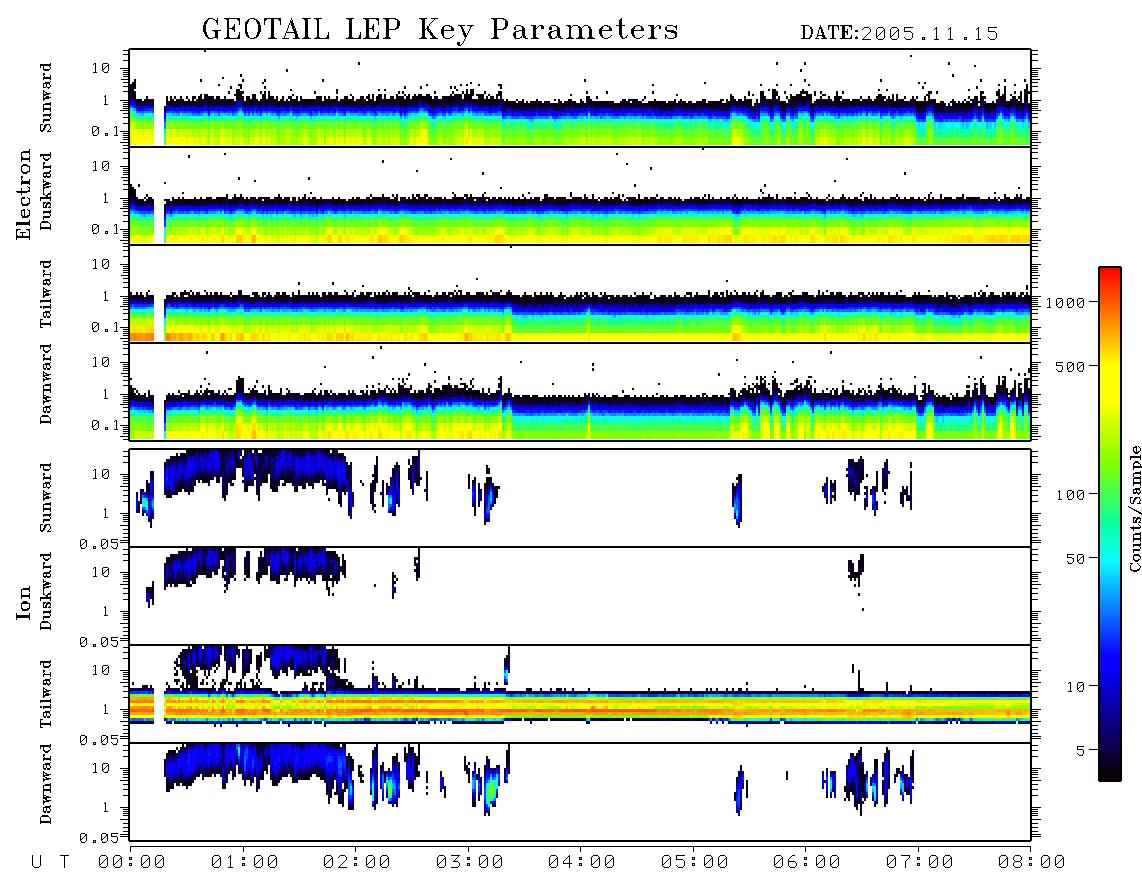Click the "10" tick on Ion Dawnward axis
Screen dimensions: 1142x880
click(101, 769)
